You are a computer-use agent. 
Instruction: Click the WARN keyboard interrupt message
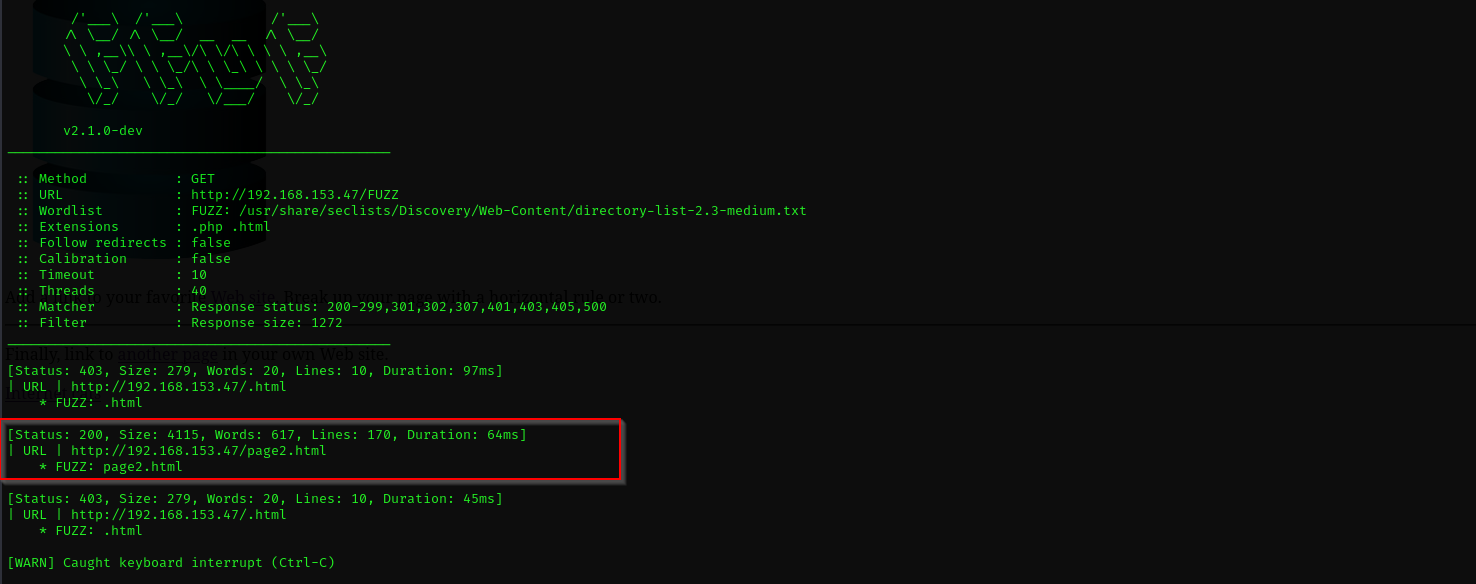[171, 563]
